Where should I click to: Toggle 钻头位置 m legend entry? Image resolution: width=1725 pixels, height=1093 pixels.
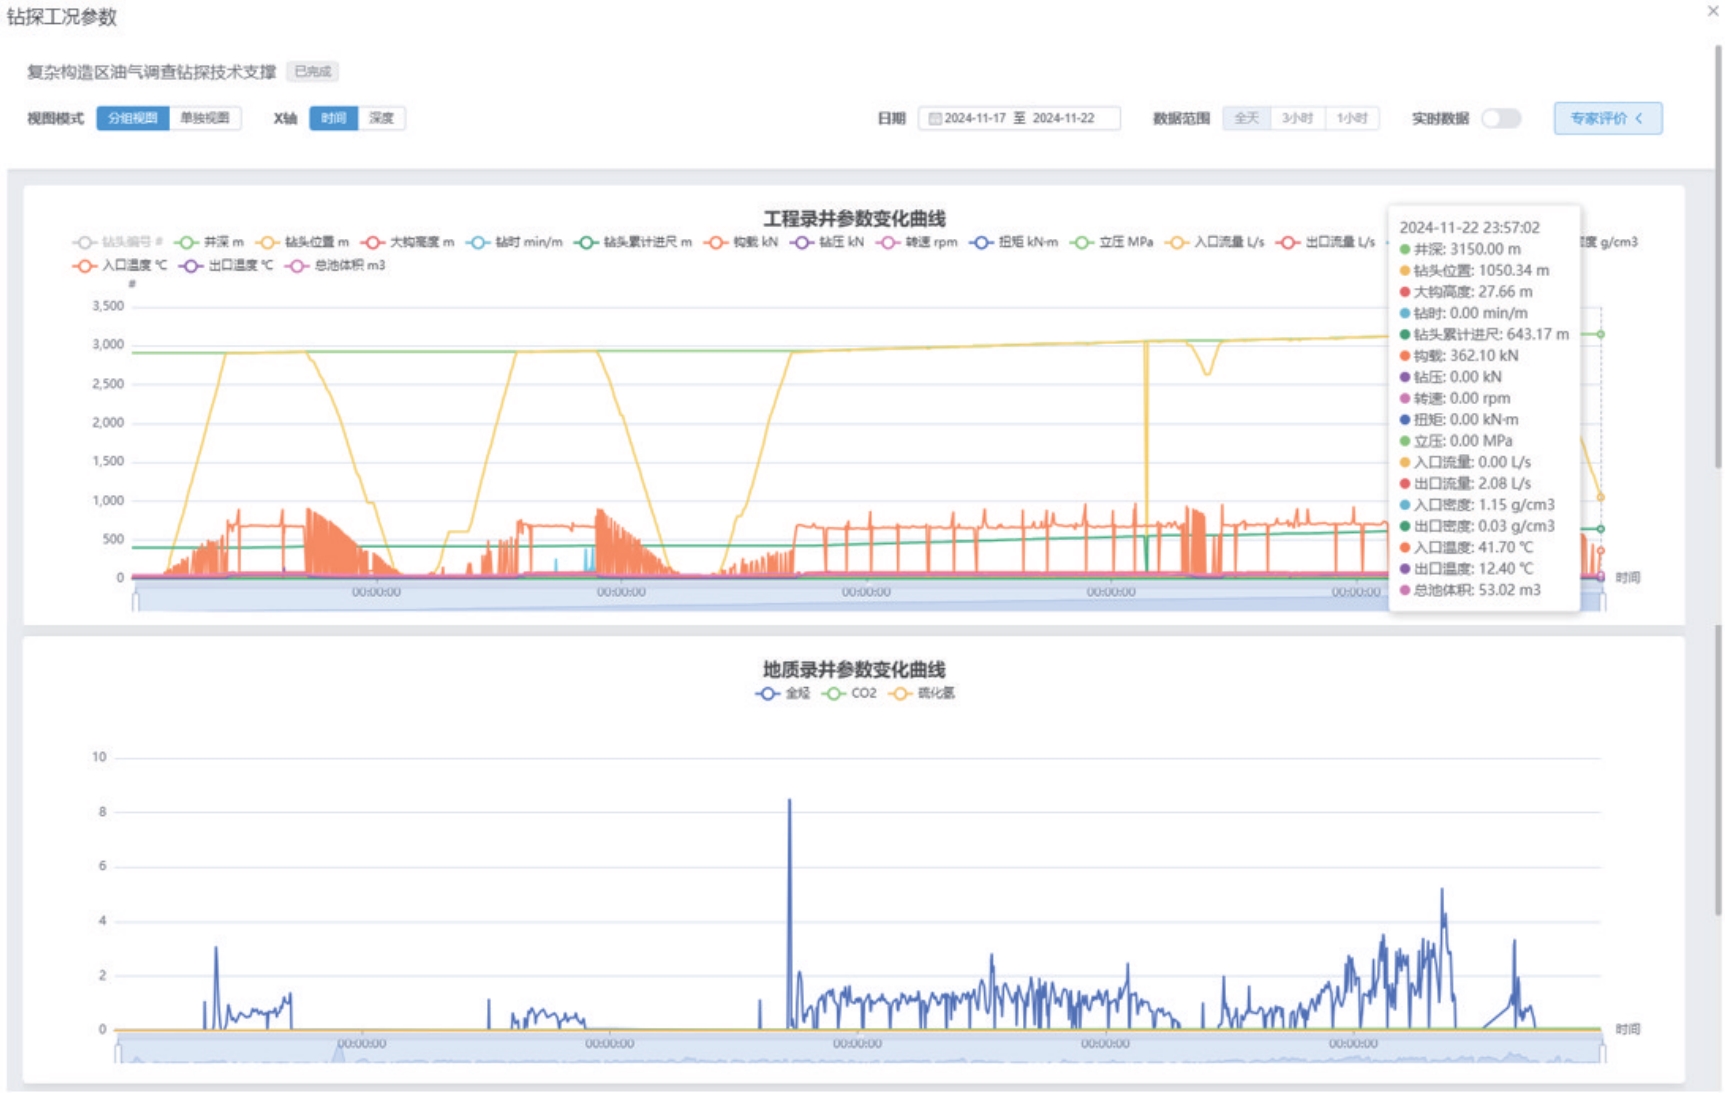pos(302,242)
